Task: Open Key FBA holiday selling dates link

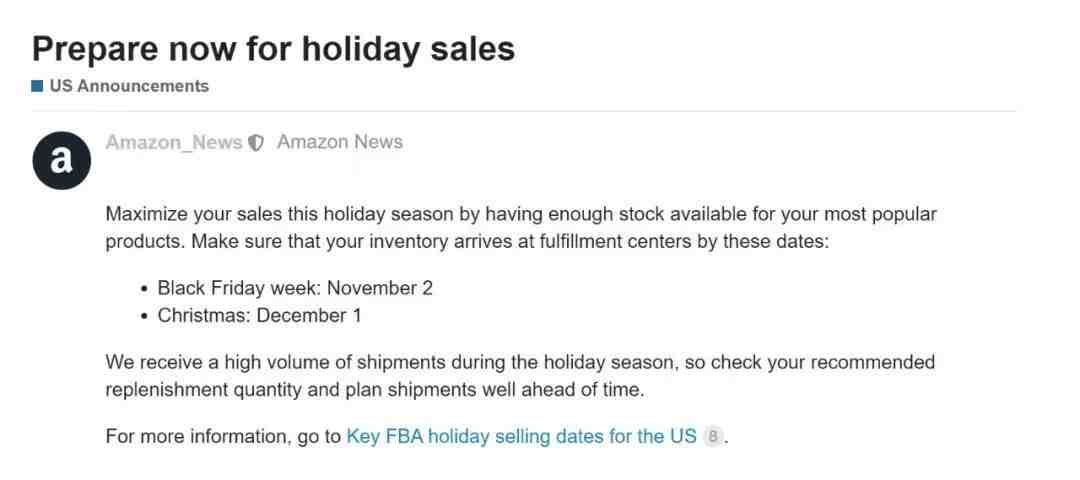Action: pyautogui.click(x=521, y=437)
